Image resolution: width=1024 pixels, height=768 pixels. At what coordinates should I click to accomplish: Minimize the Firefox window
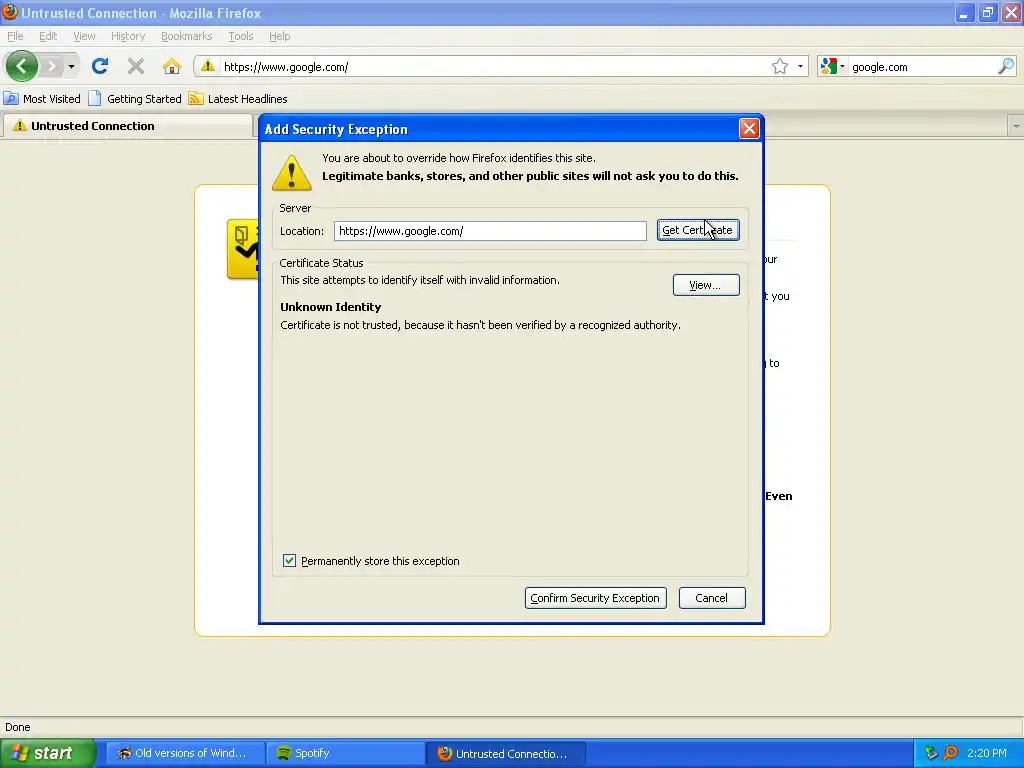964,13
